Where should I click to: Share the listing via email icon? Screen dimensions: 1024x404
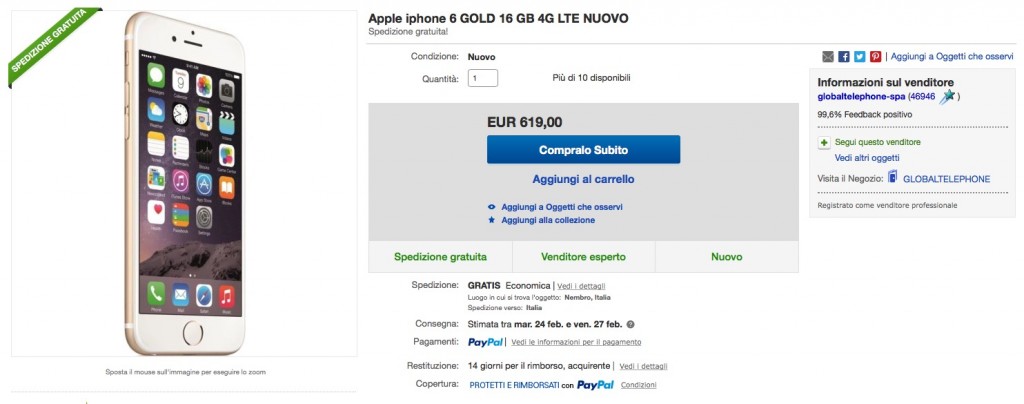[x=828, y=57]
